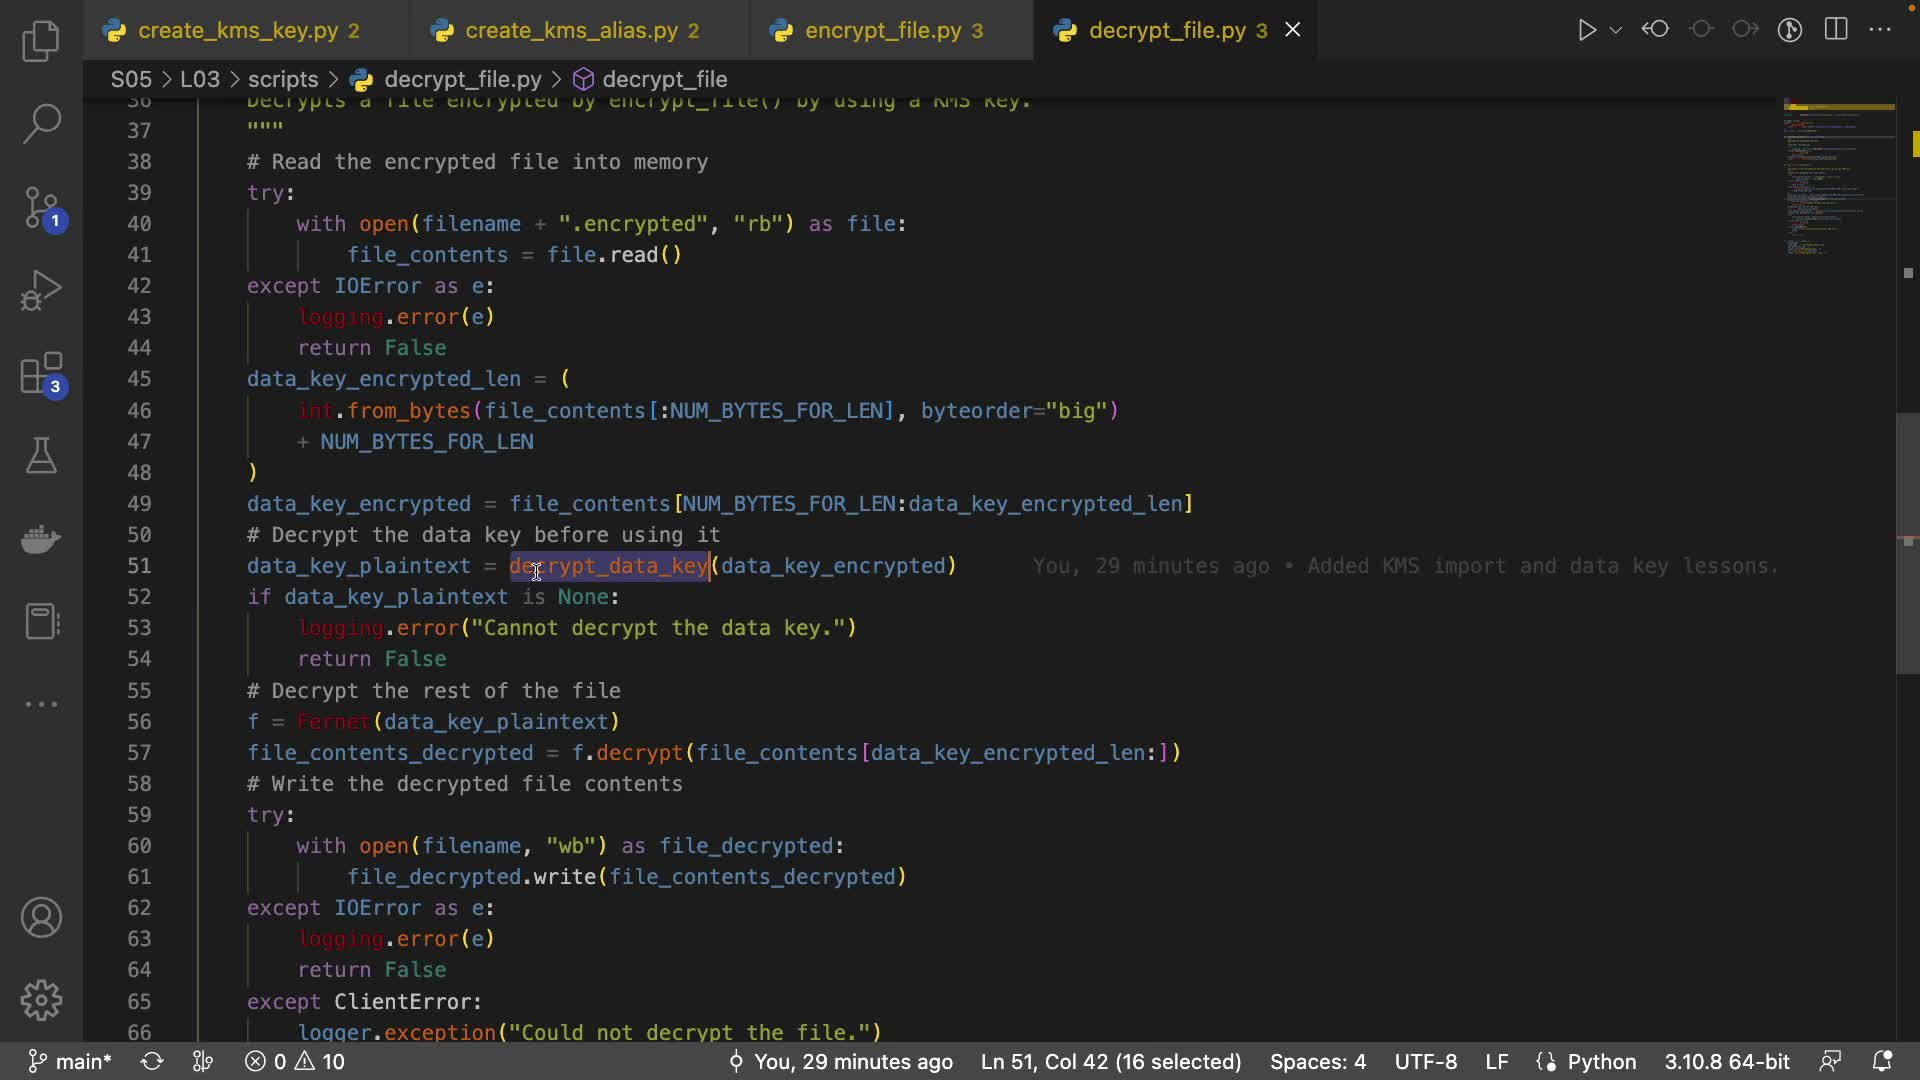Open the Docker view in activity bar
The image size is (1920, 1080).
(x=41, y=539)
